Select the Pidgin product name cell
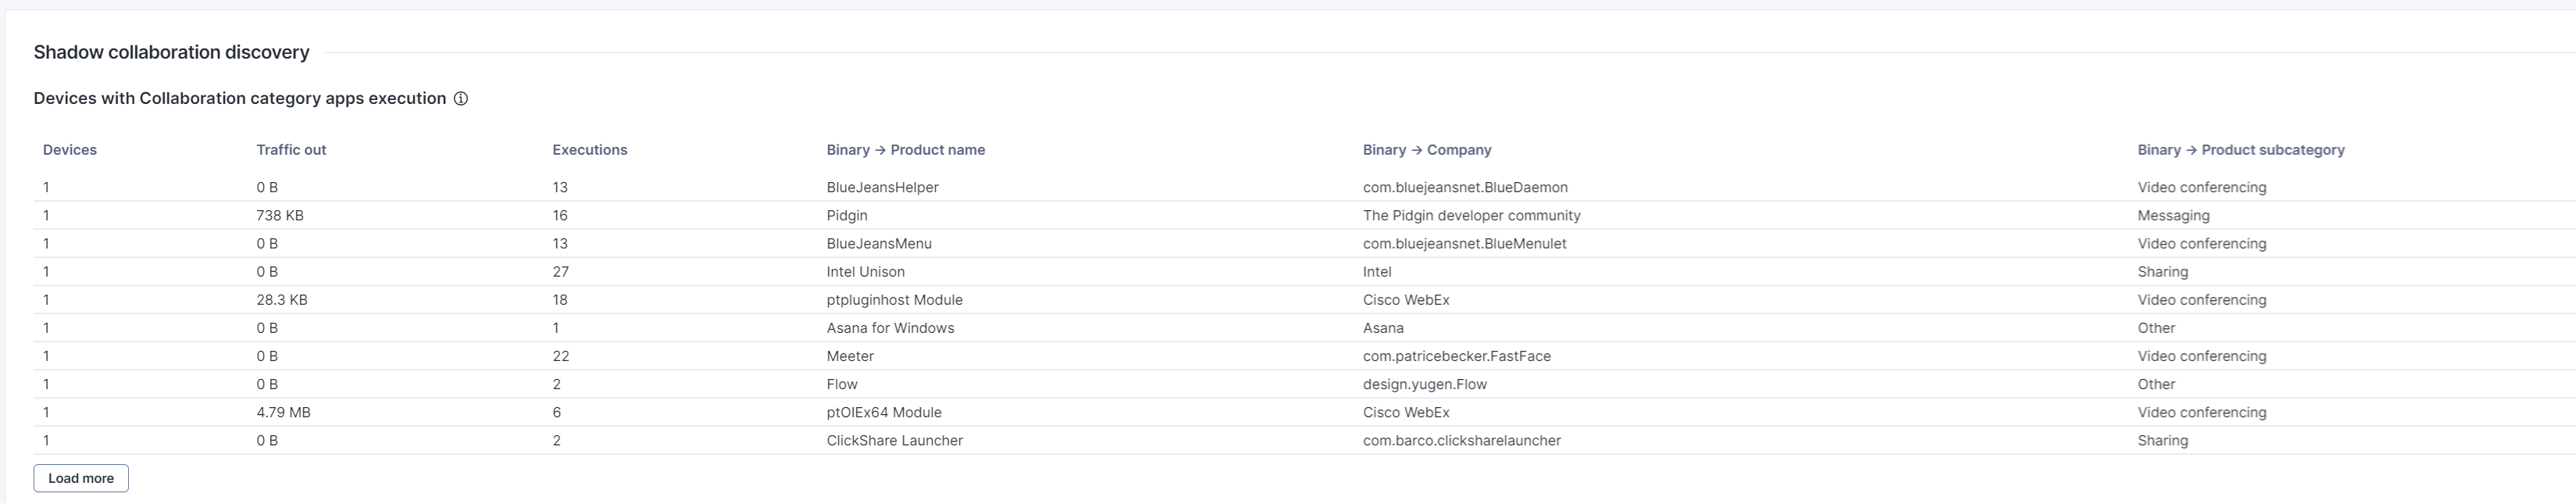This screenshot has width=2576, height=504. pyautogui.click(x=847, y=216)
